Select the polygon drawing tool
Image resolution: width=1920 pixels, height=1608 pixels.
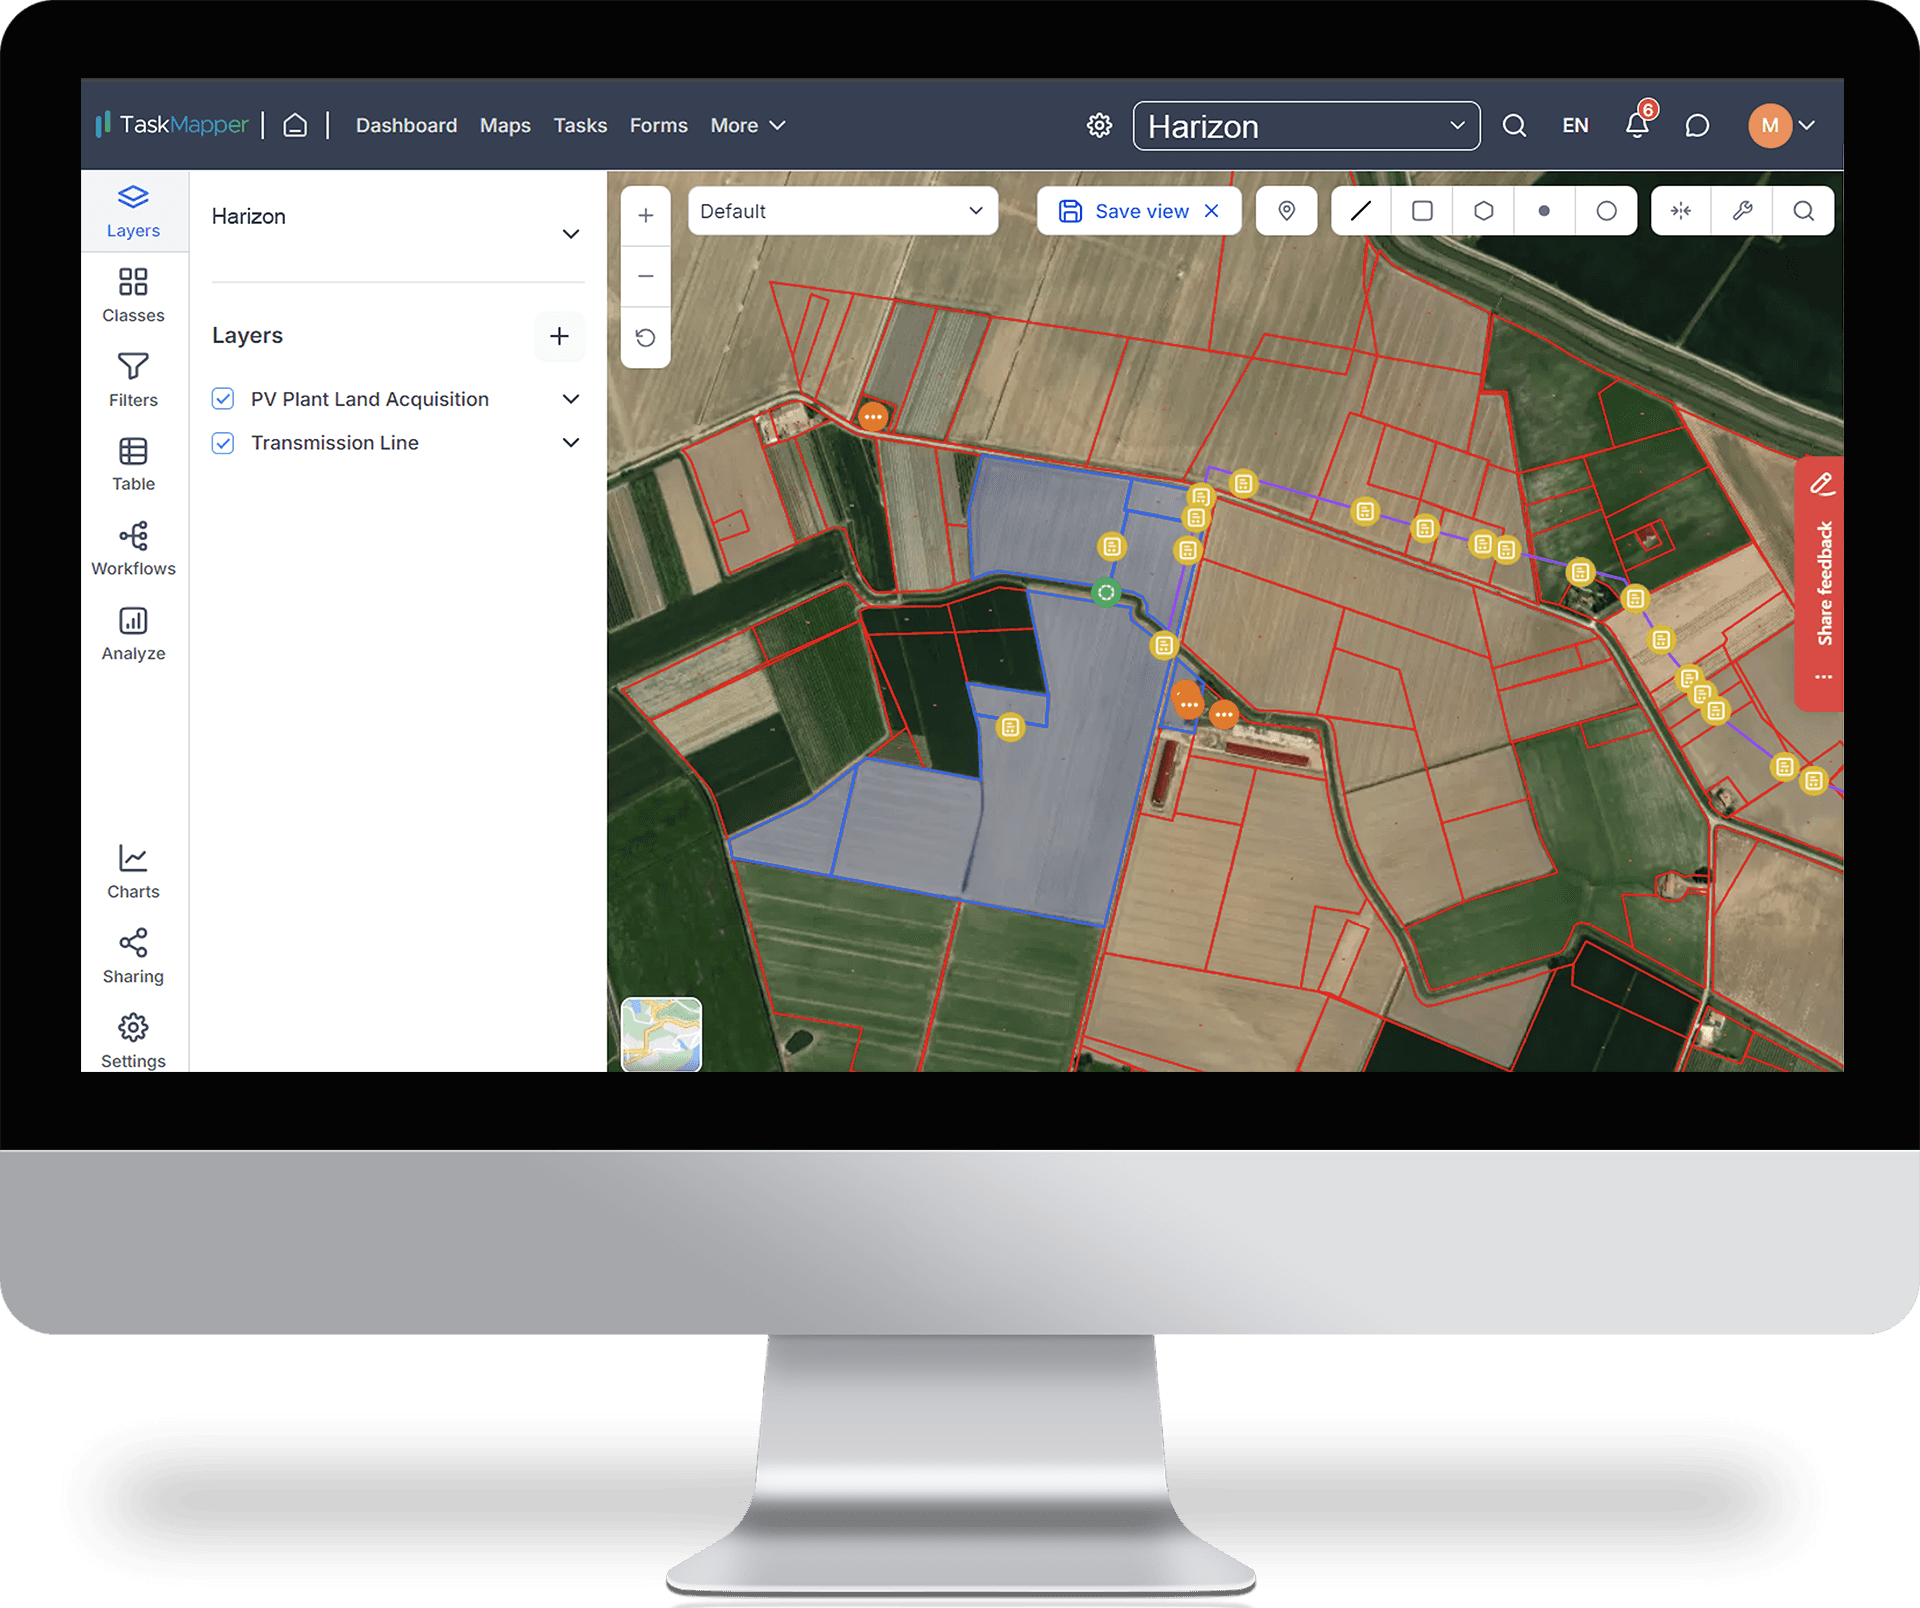coord(1484,211)
